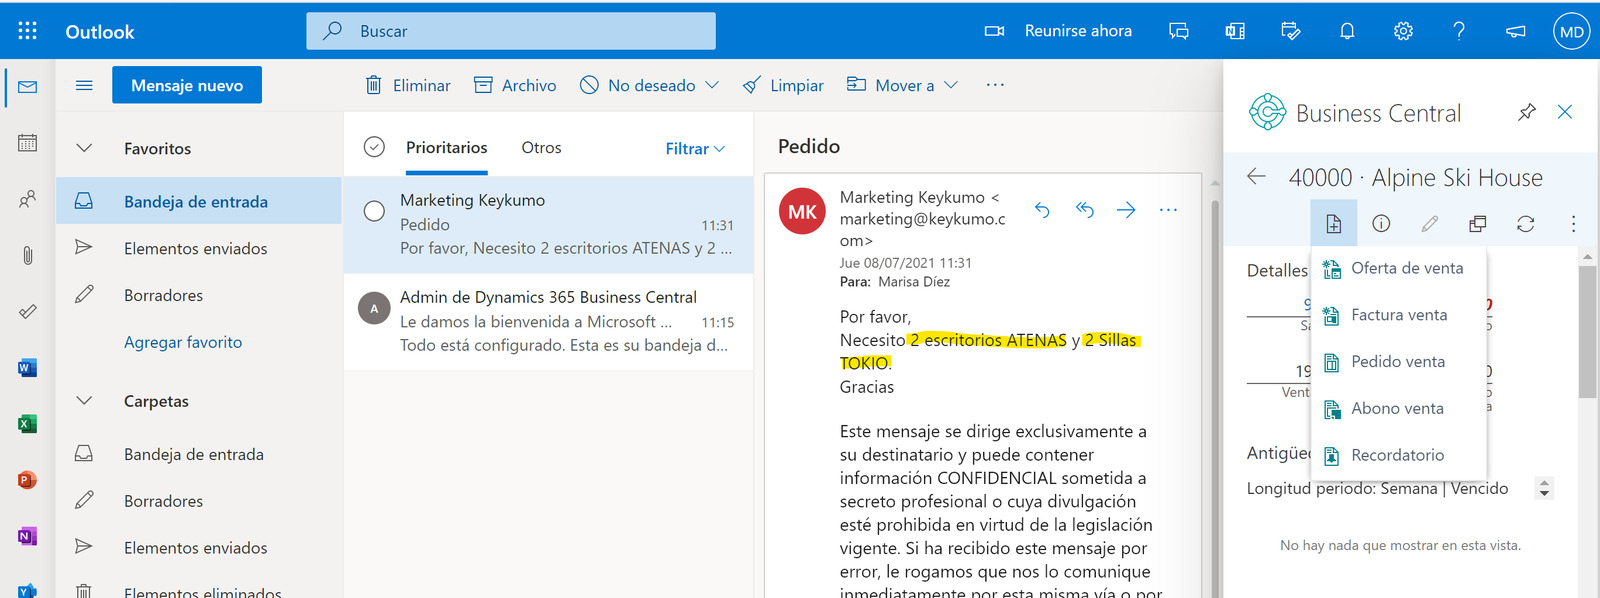Launch Word from the left rail
This screenshot has height=598, width=1600.
click(x=28, y=368)
